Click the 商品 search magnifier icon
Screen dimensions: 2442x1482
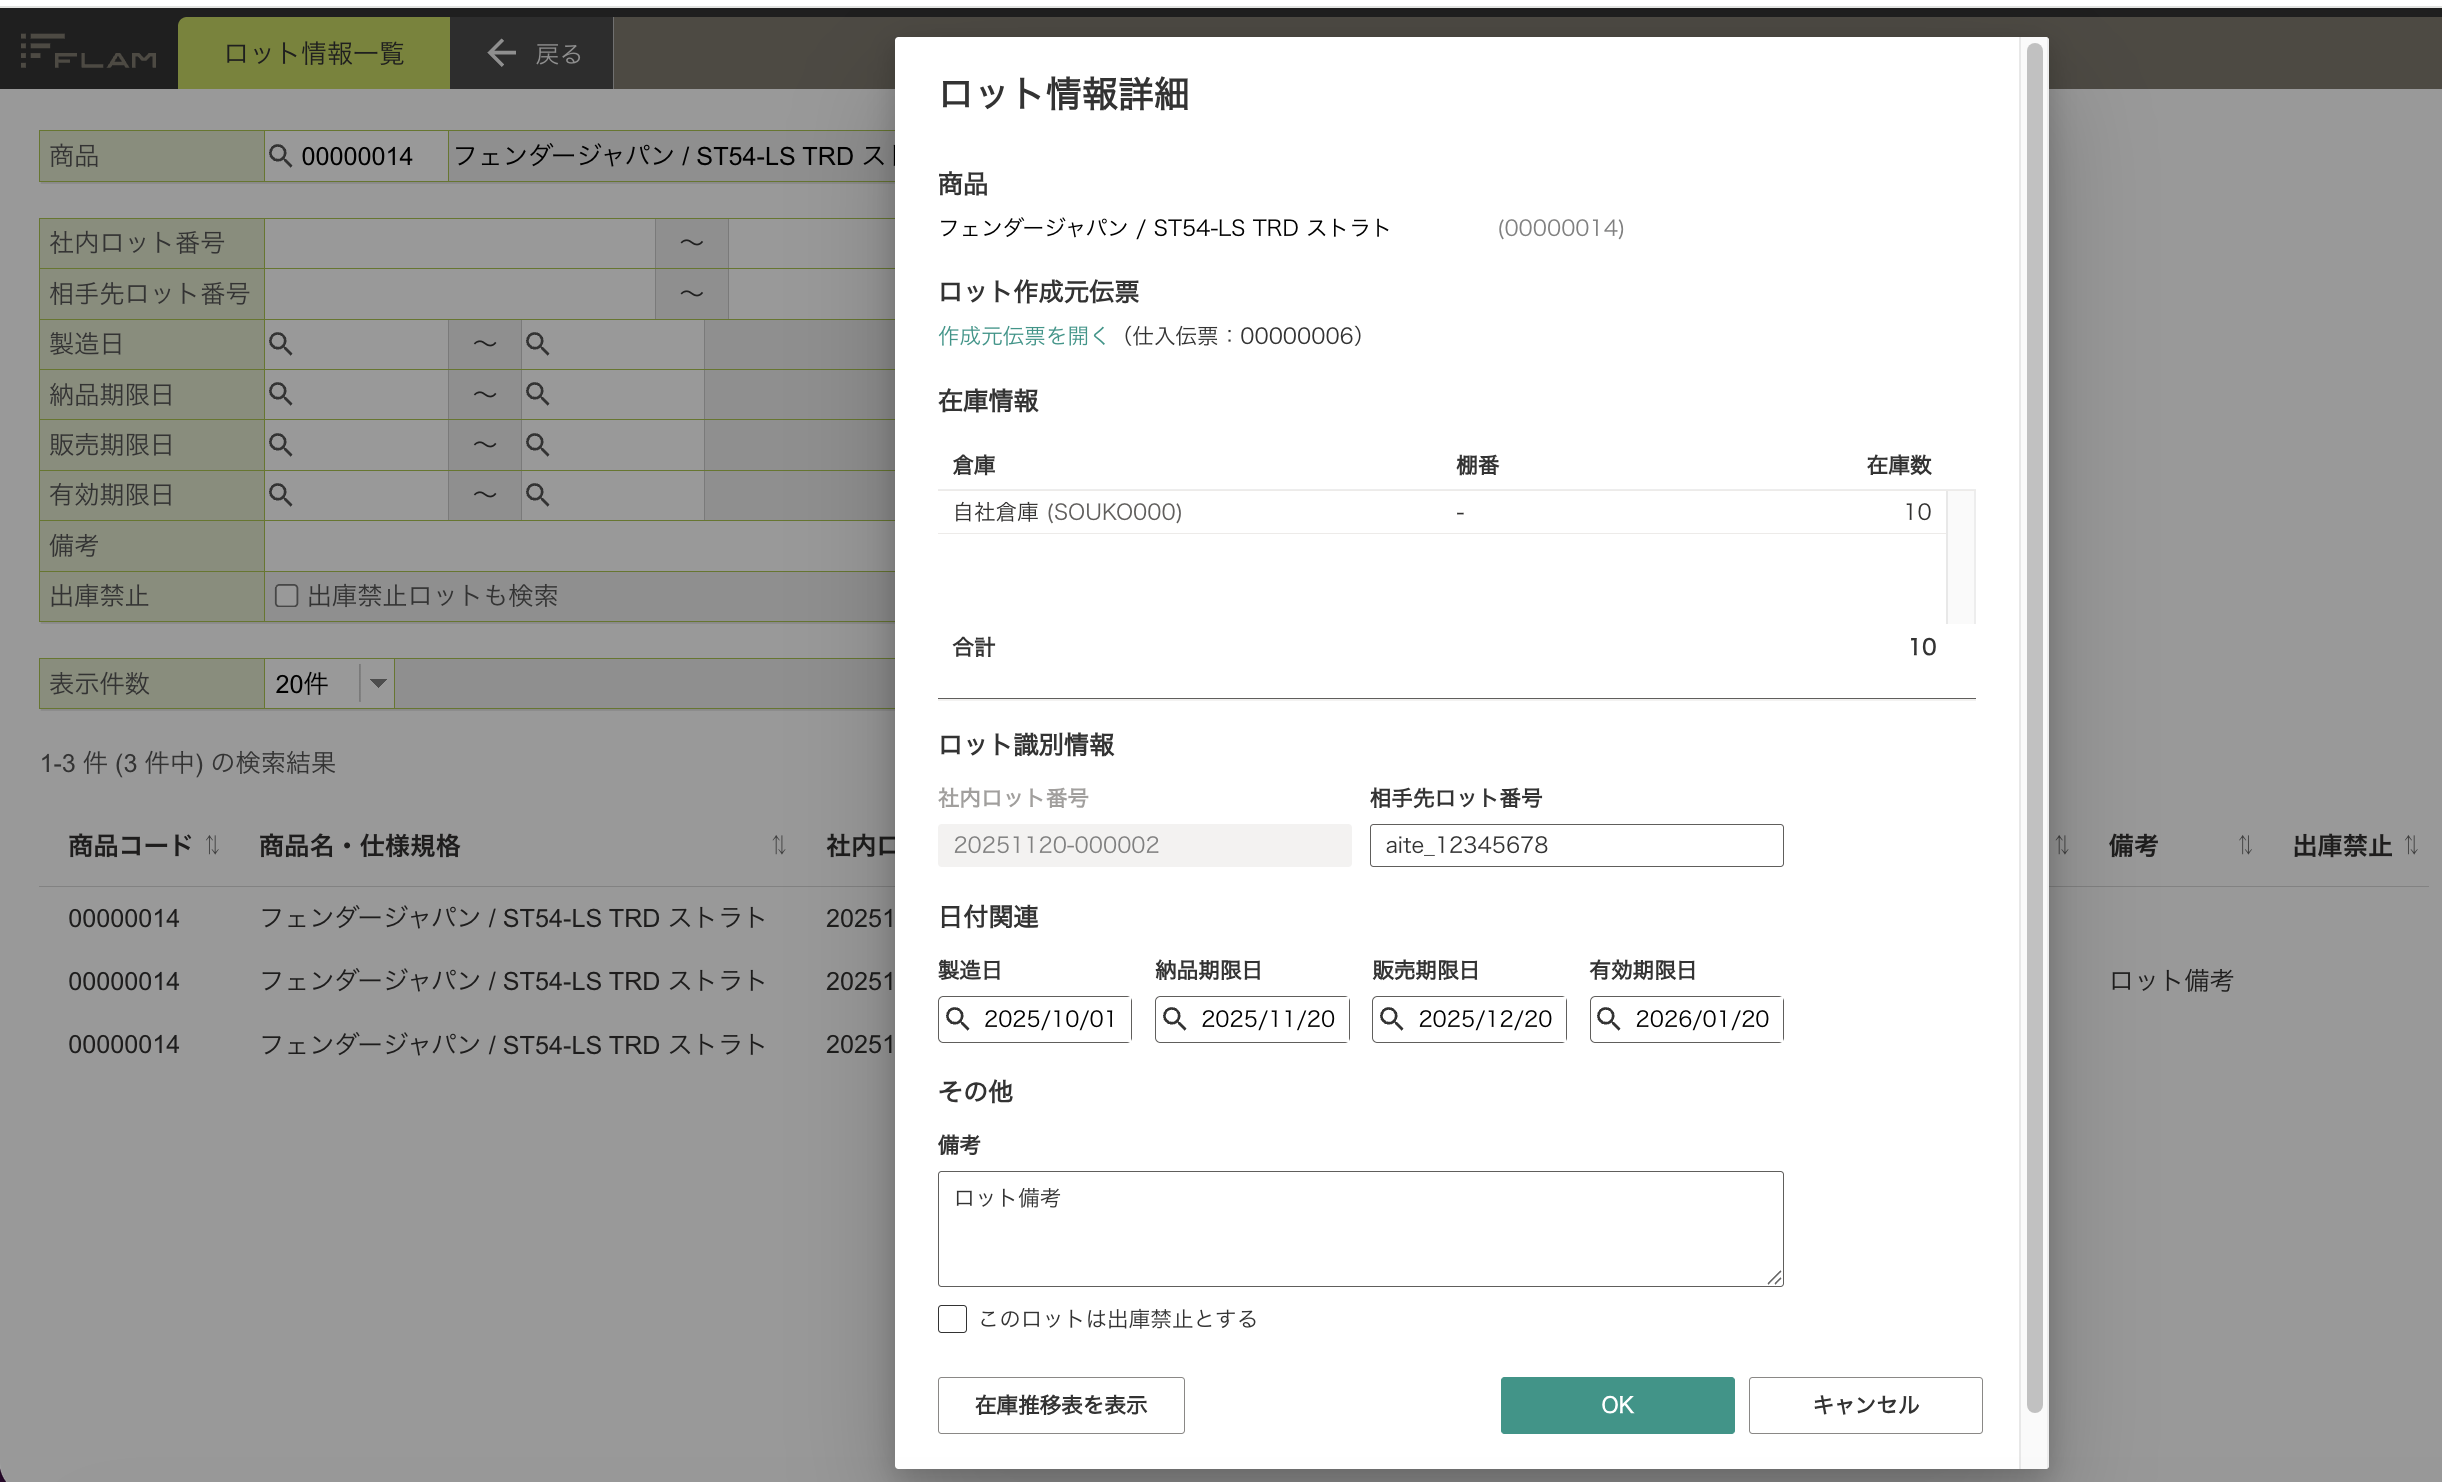point(281,156)
